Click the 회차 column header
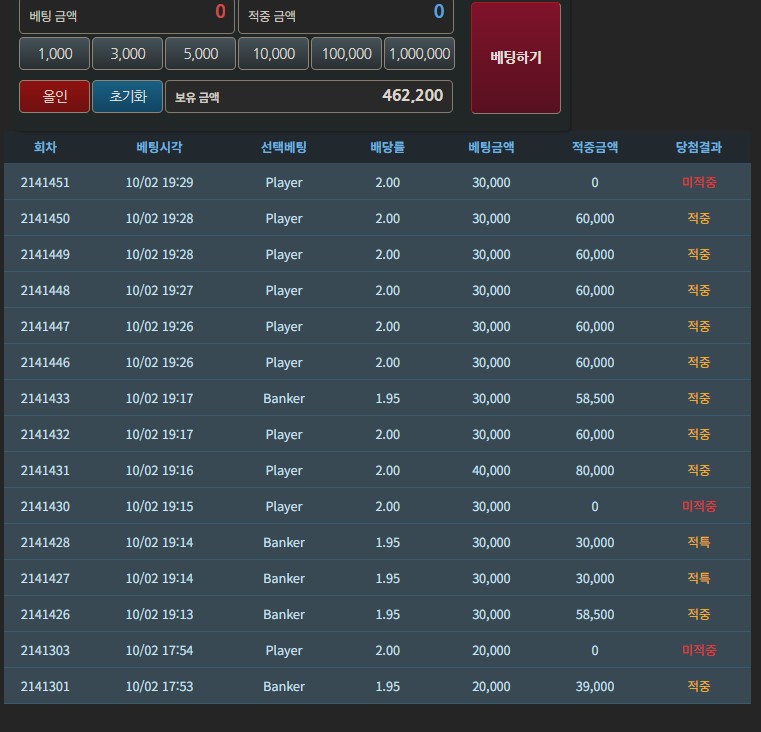761x732 pixels. point(45,147)
